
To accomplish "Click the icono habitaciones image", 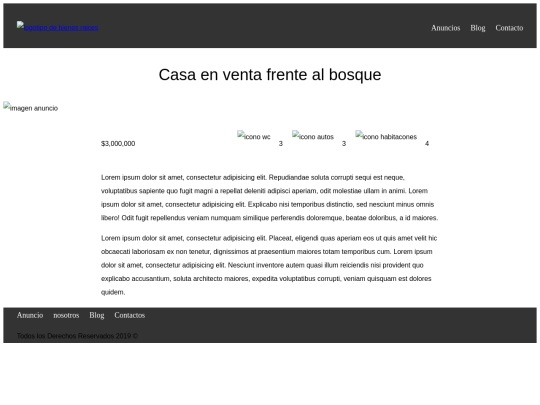I will click(386, 136).
